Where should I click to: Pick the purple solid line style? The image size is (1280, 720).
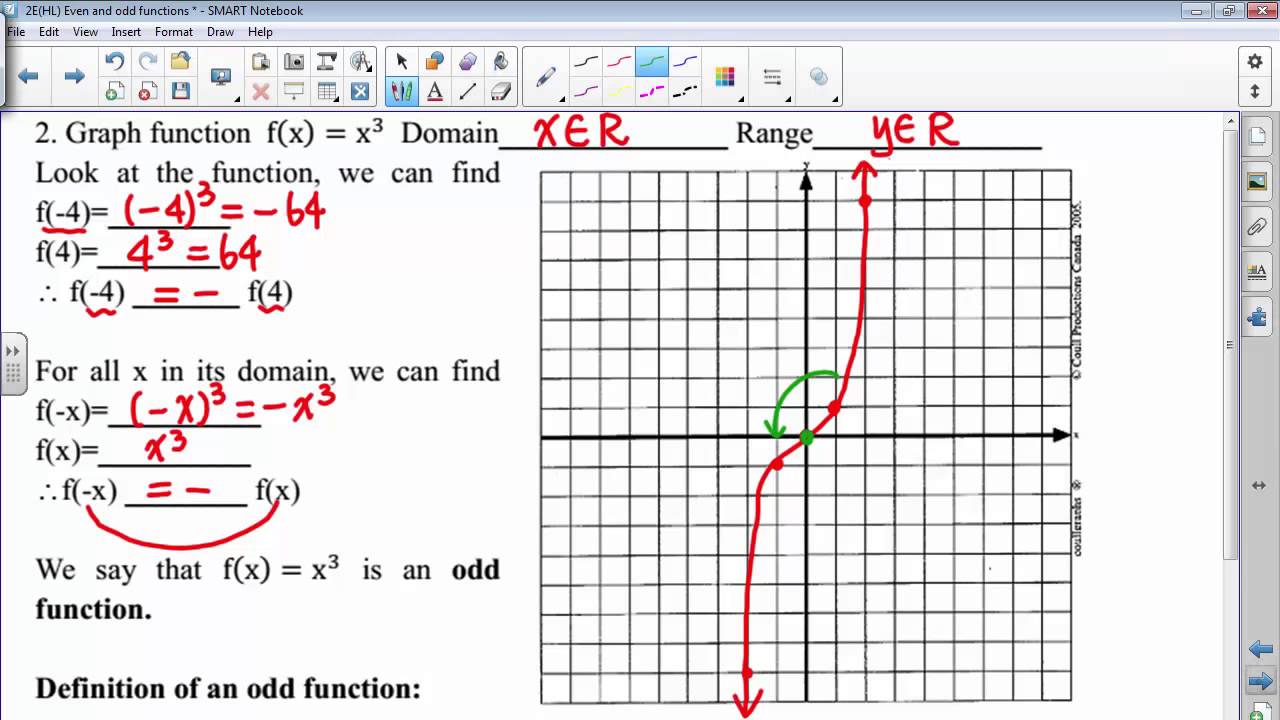pyautogui.click(x=586, y=92)
